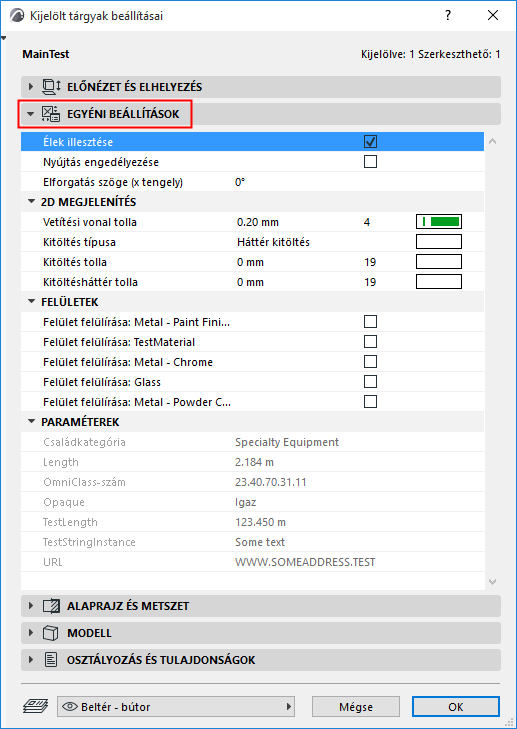
Task: Enable the Nyújtás engedélyezése checkbox
Action: click(x=371, y=162)
